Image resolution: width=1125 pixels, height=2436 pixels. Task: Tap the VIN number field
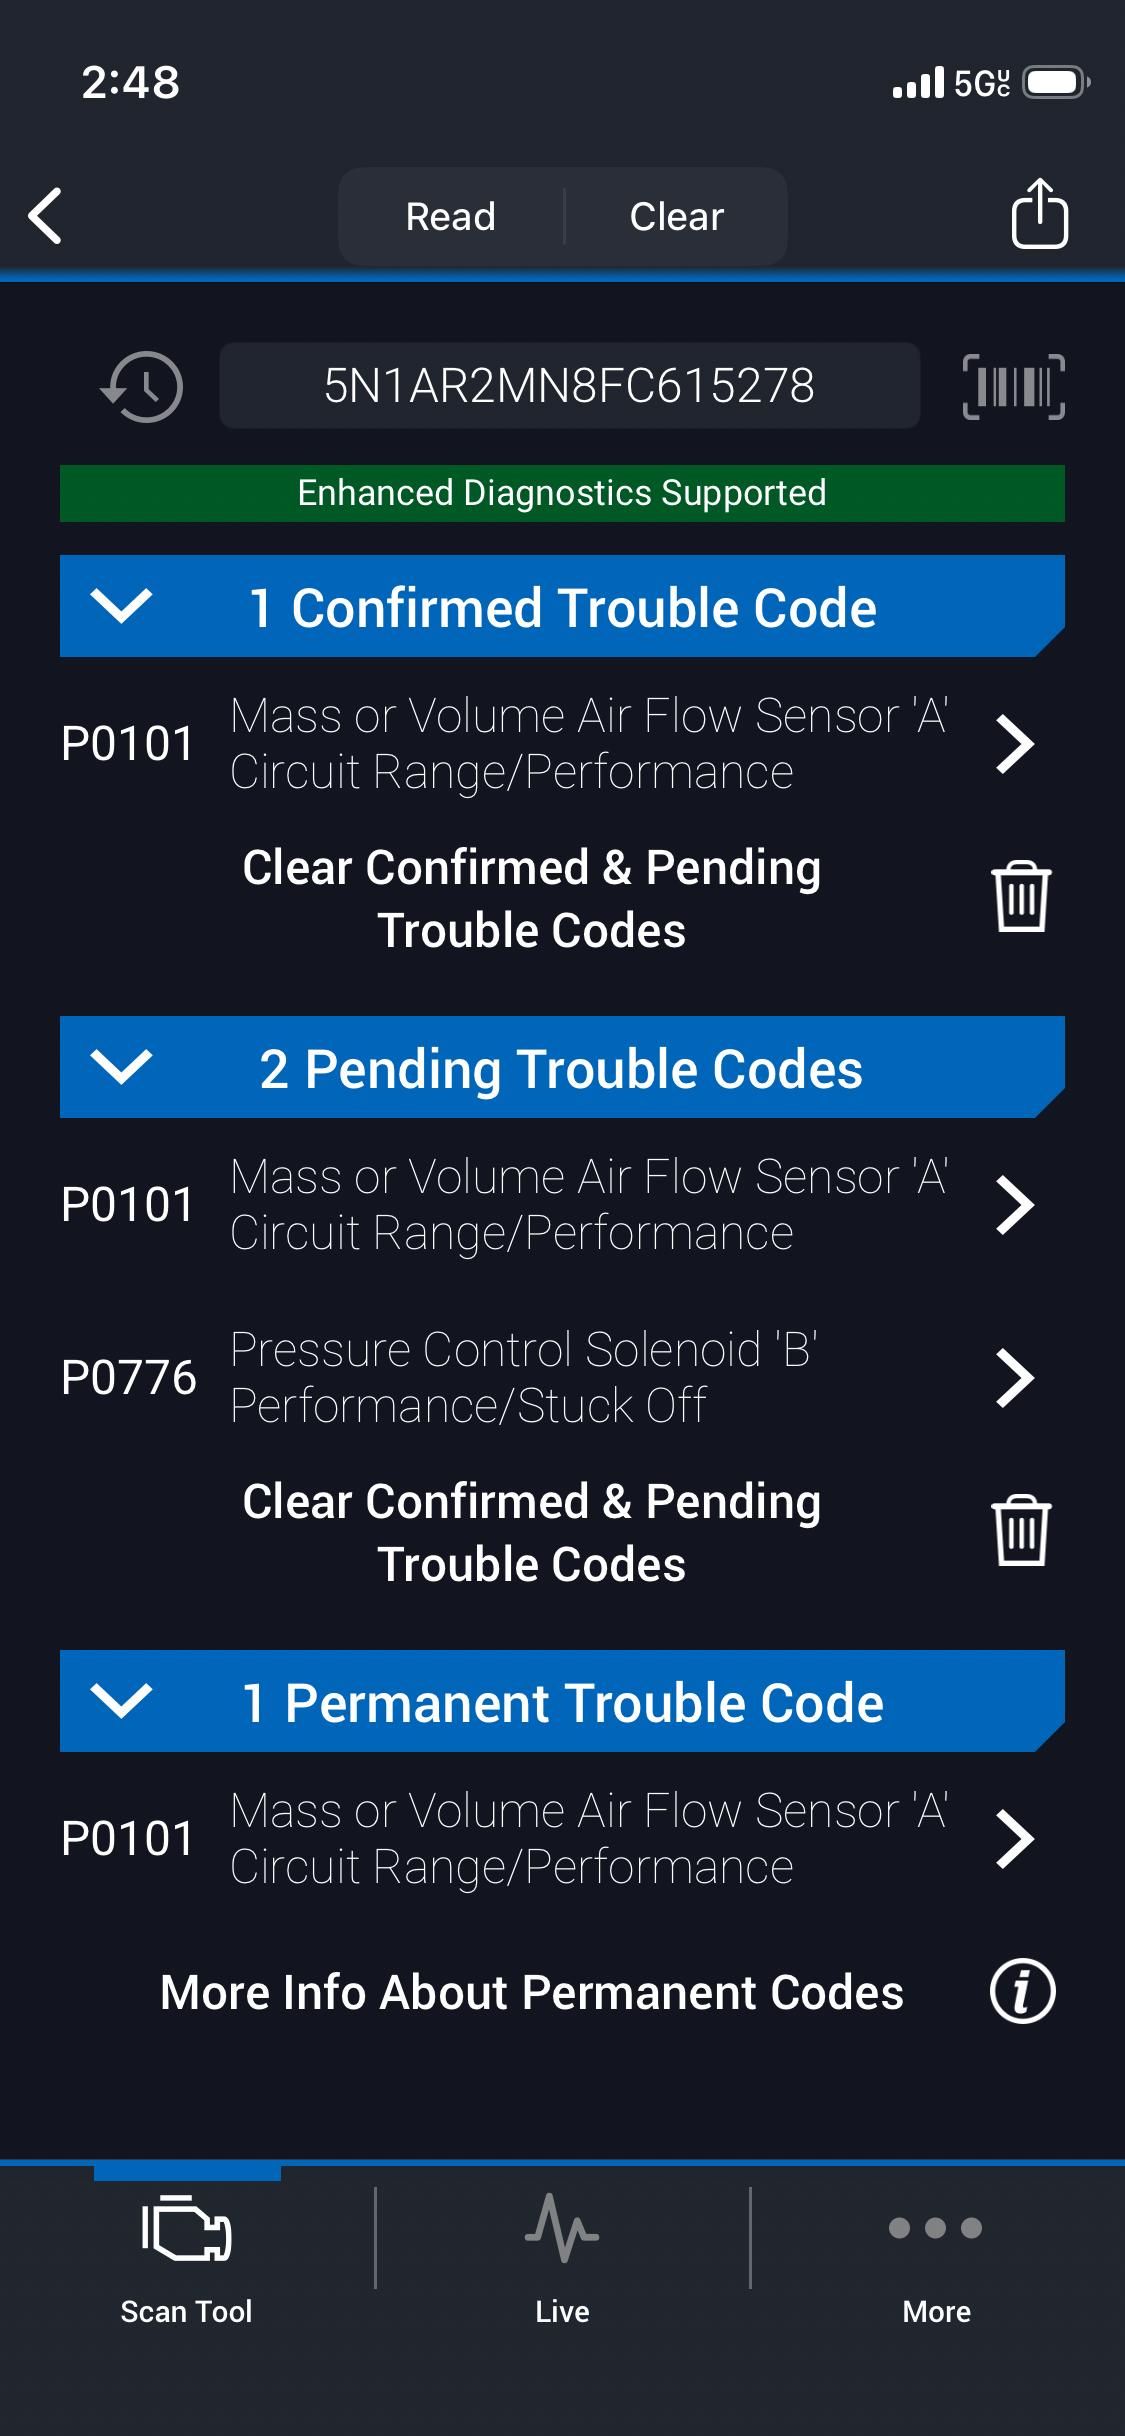point(569,386)
